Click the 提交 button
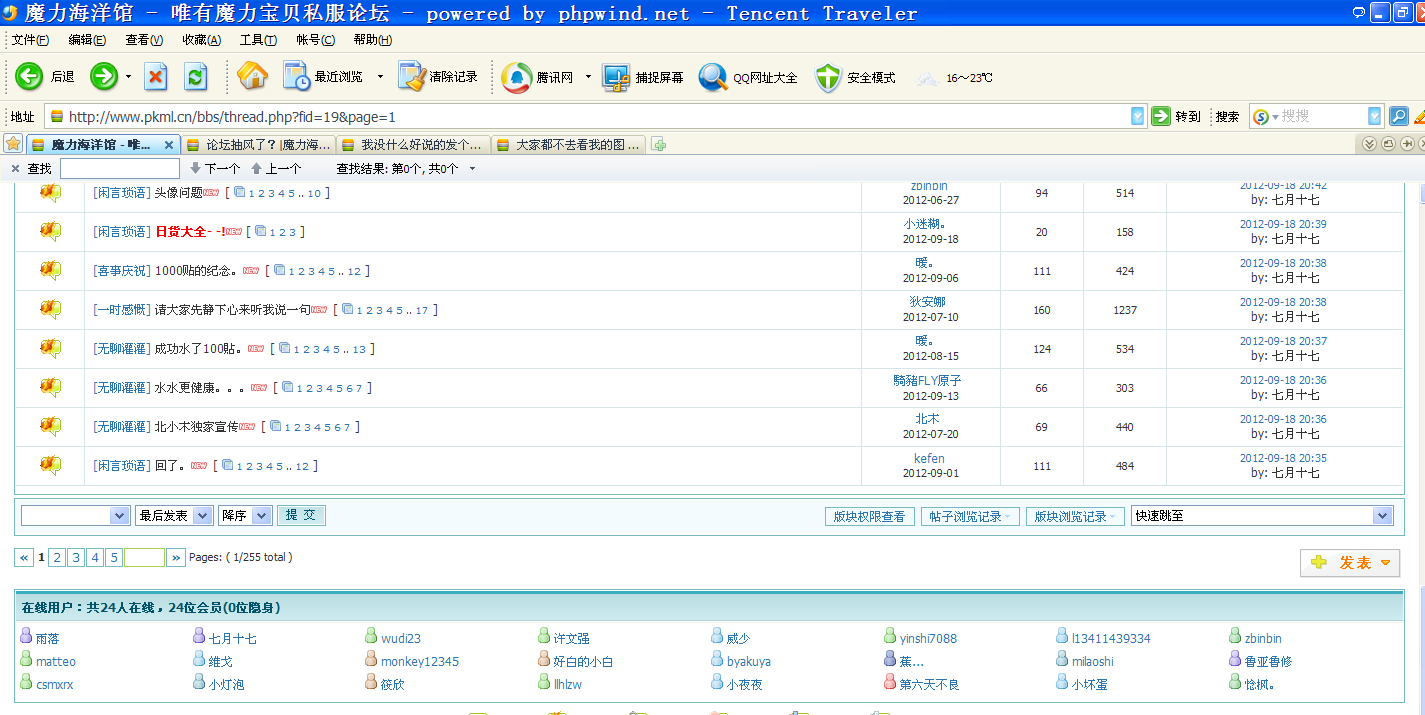This screenshot has width=1425, height=715. [x=301, y=515]
